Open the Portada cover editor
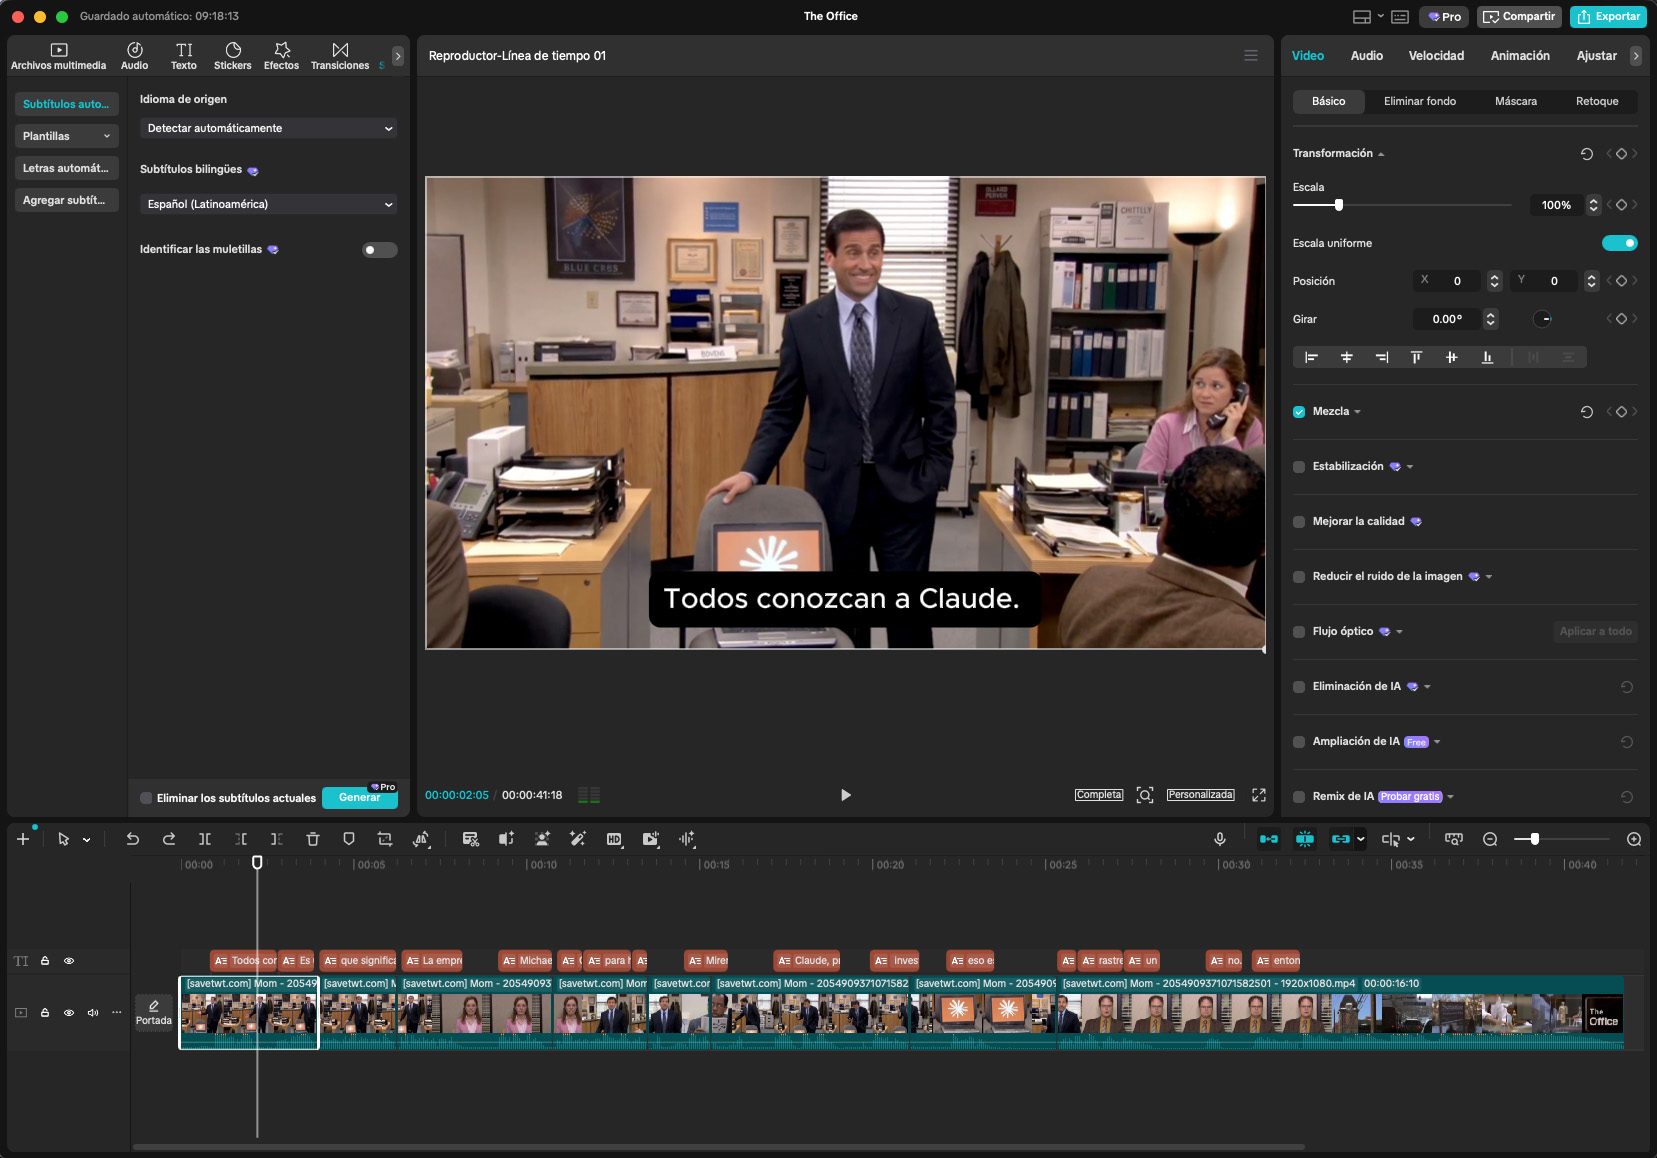 (x=154, y=1012)
